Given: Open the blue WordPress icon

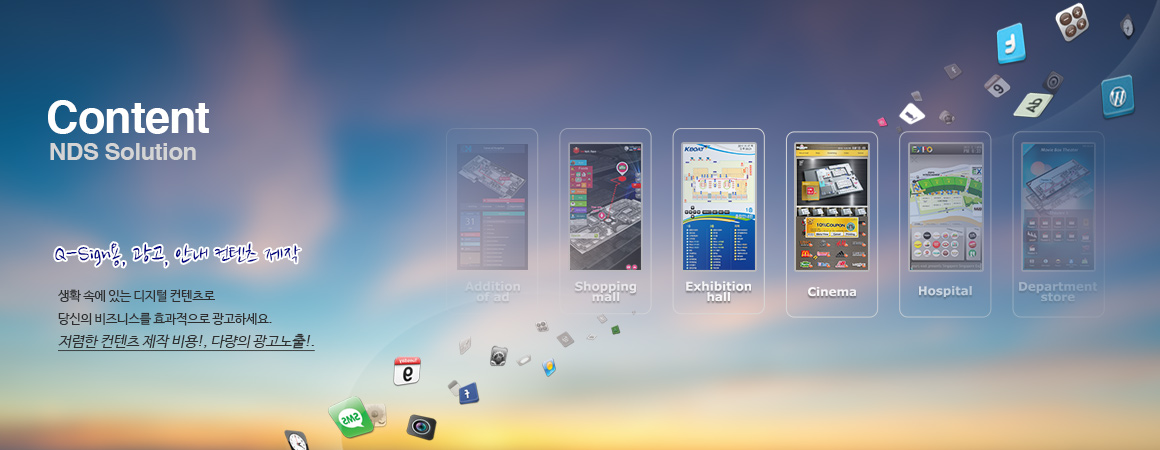Looking at the screenshot, I should click(x=1116, y=96).
